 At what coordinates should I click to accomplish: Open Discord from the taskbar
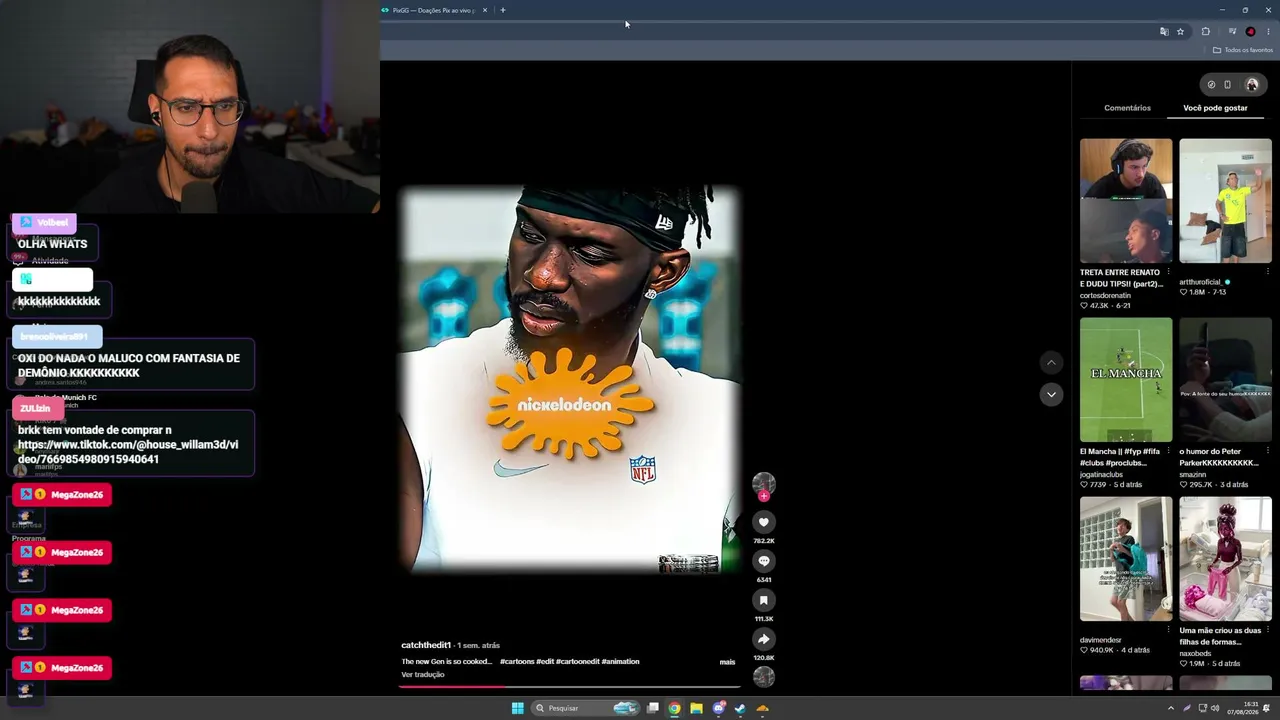click(x=718, y=708)
